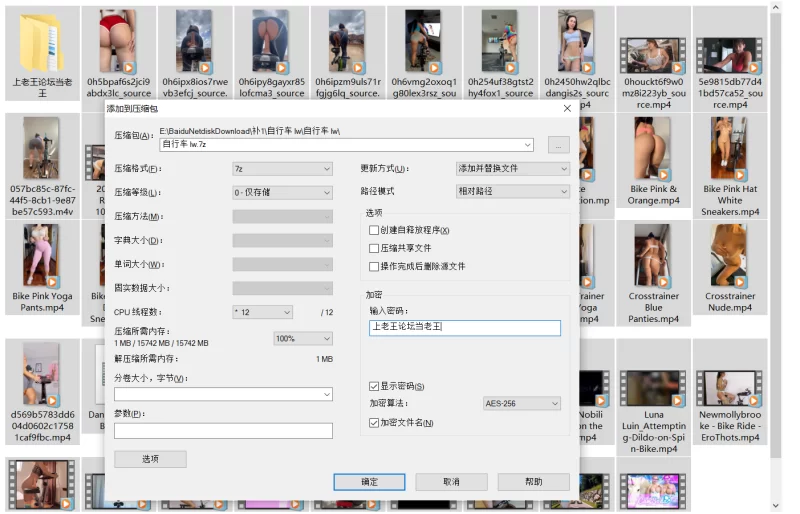Expand the 更新方式 dropdown
800x514 pixels.
pos(512,169)
